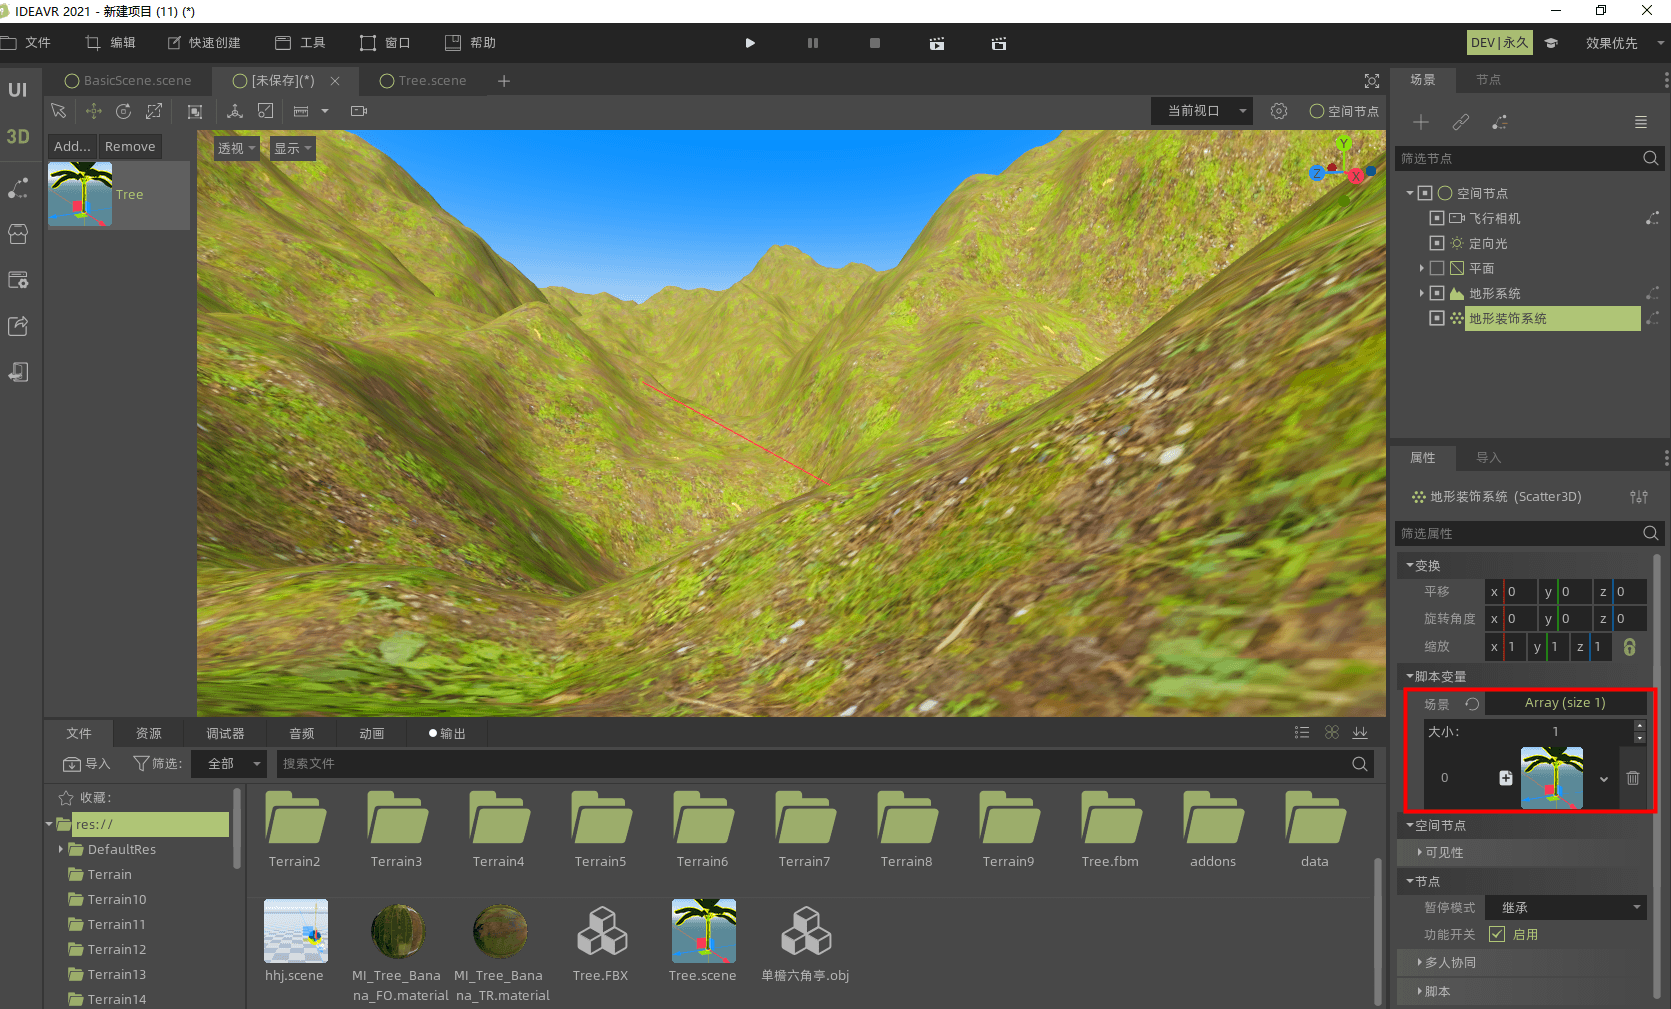
Task: Maximize viewport with fullscreen icon
Action: coord(1372,81)
